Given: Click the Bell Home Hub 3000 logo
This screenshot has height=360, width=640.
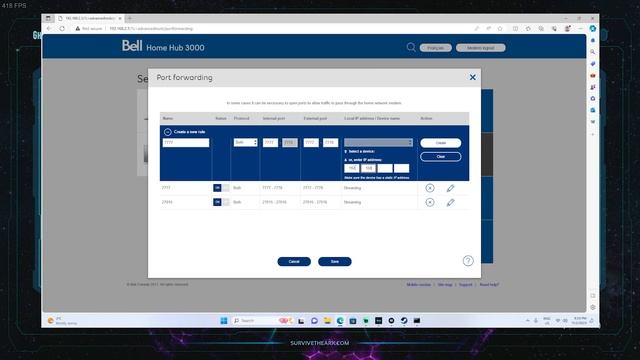Looking at the screenshot, I should (163, 46).
